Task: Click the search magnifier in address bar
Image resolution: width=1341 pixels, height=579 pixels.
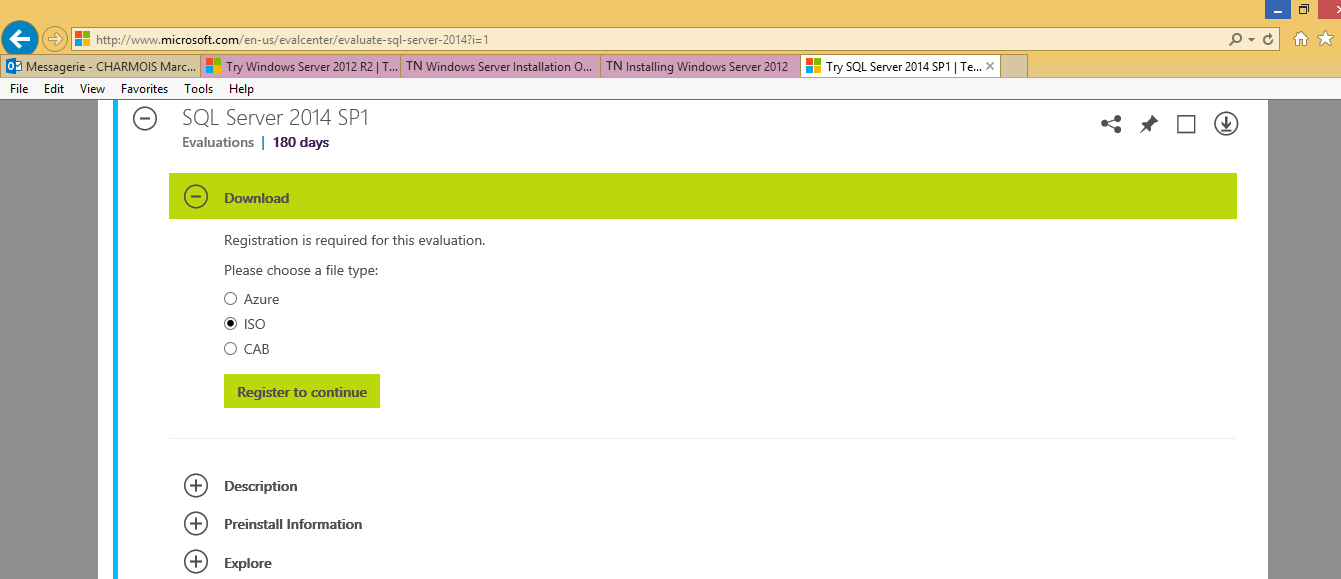Action: tap(1235, 40)
